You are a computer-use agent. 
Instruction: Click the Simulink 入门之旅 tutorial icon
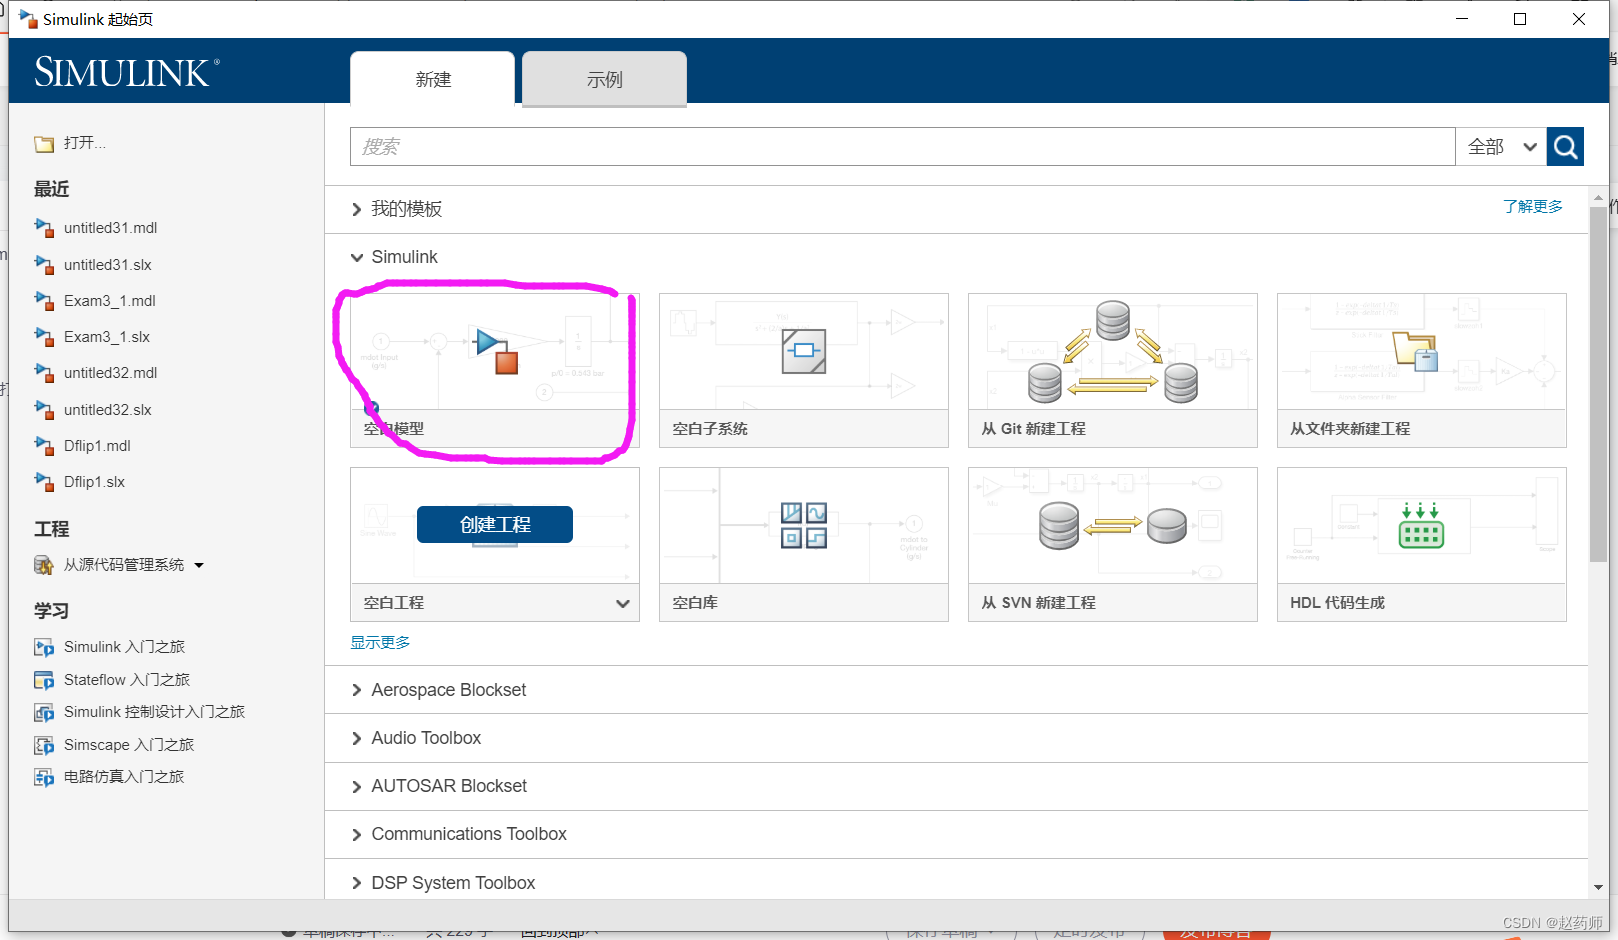pos(44,648)
